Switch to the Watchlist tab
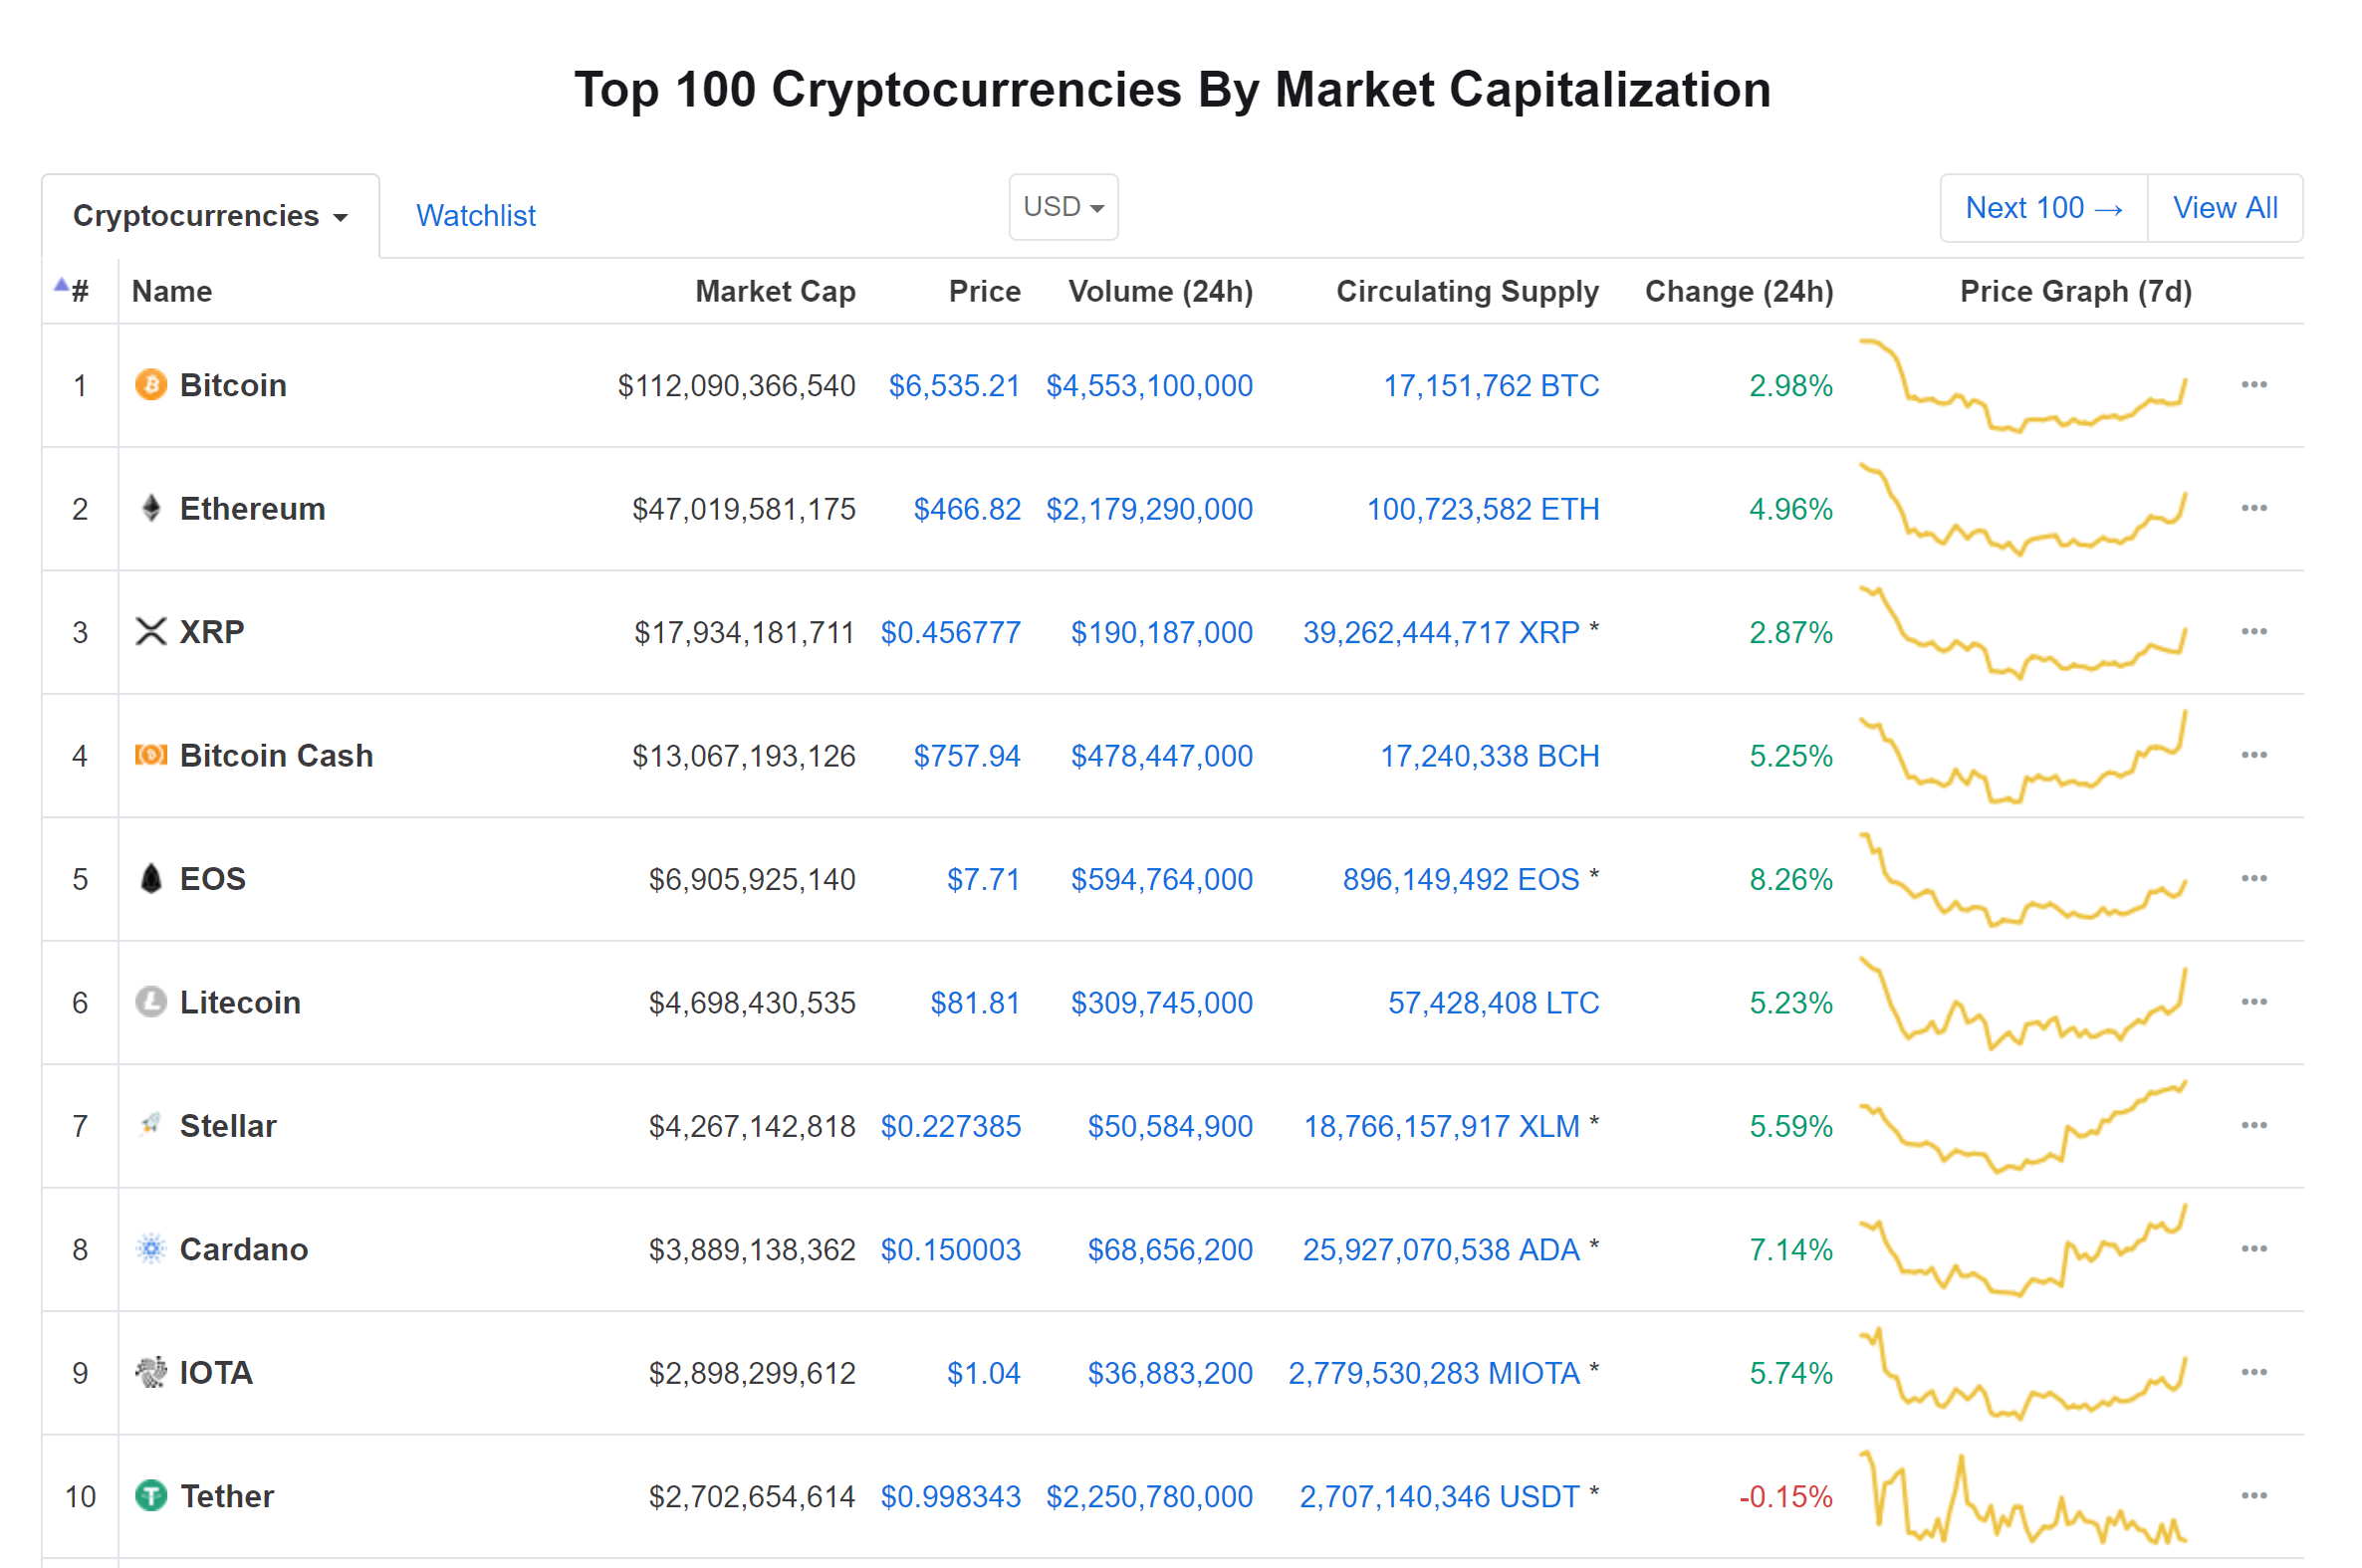 (x=476, y=216)
